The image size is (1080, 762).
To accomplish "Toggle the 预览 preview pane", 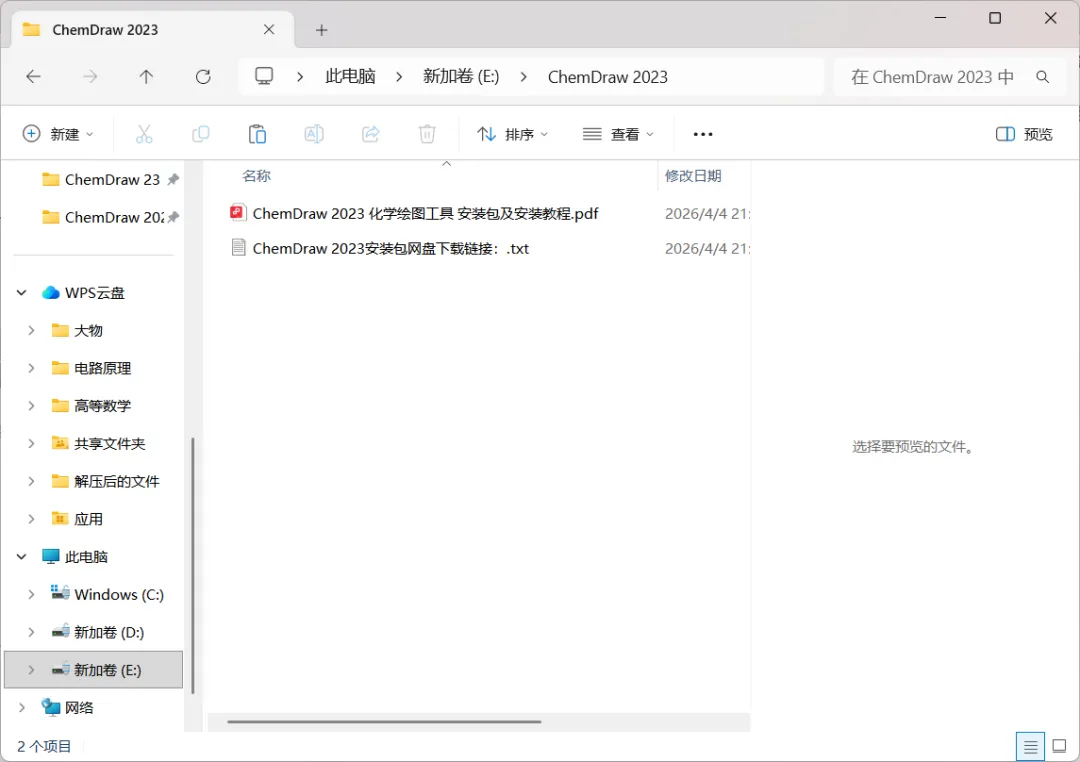I will [x=1024, y=134].
